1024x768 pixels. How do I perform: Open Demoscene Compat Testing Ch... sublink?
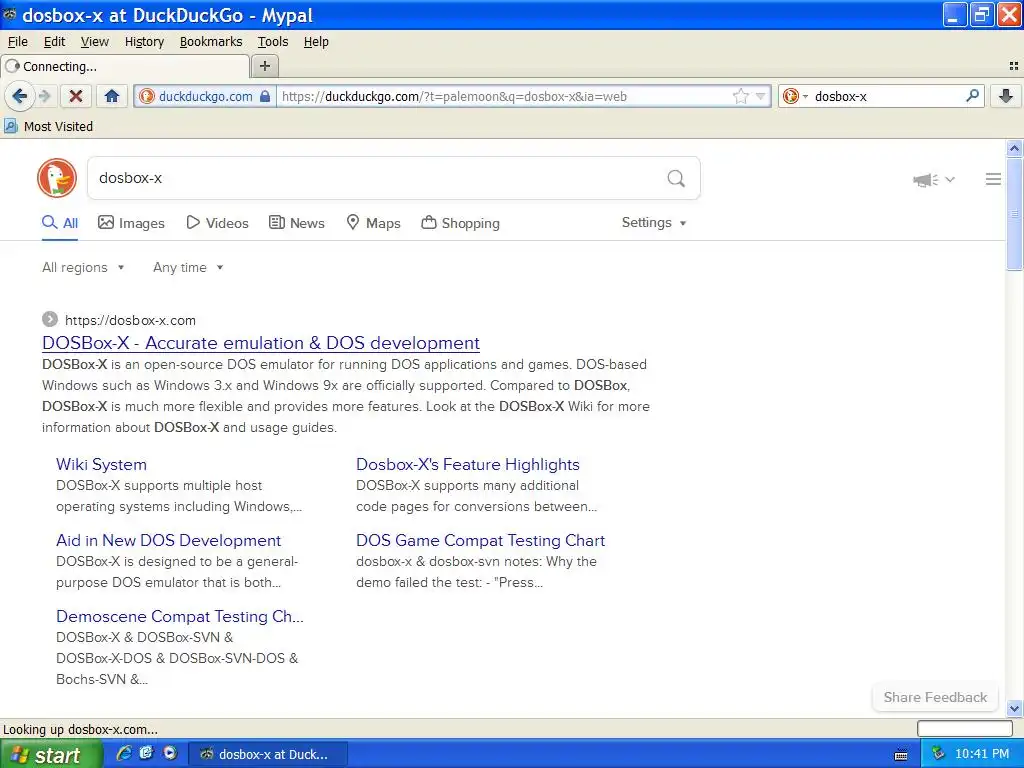click(180, 616)
